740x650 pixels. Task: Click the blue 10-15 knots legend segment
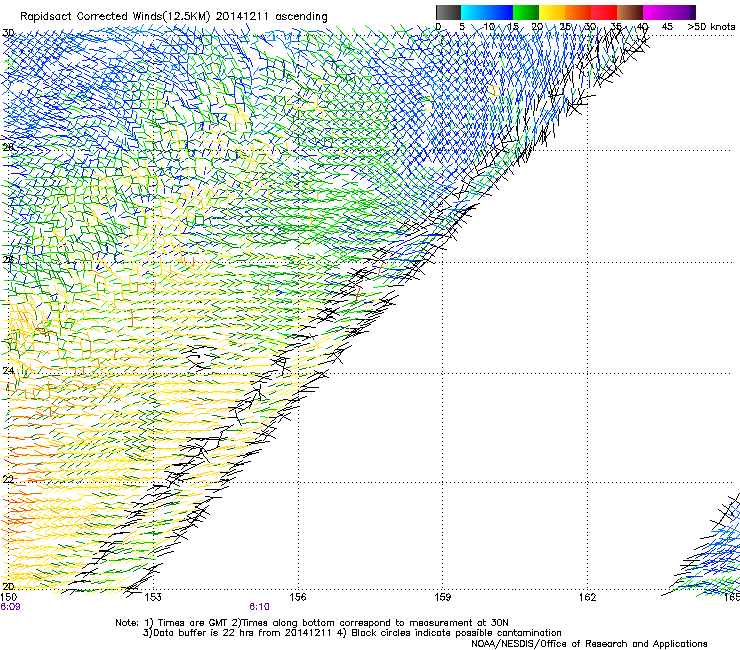coord(500,12)
